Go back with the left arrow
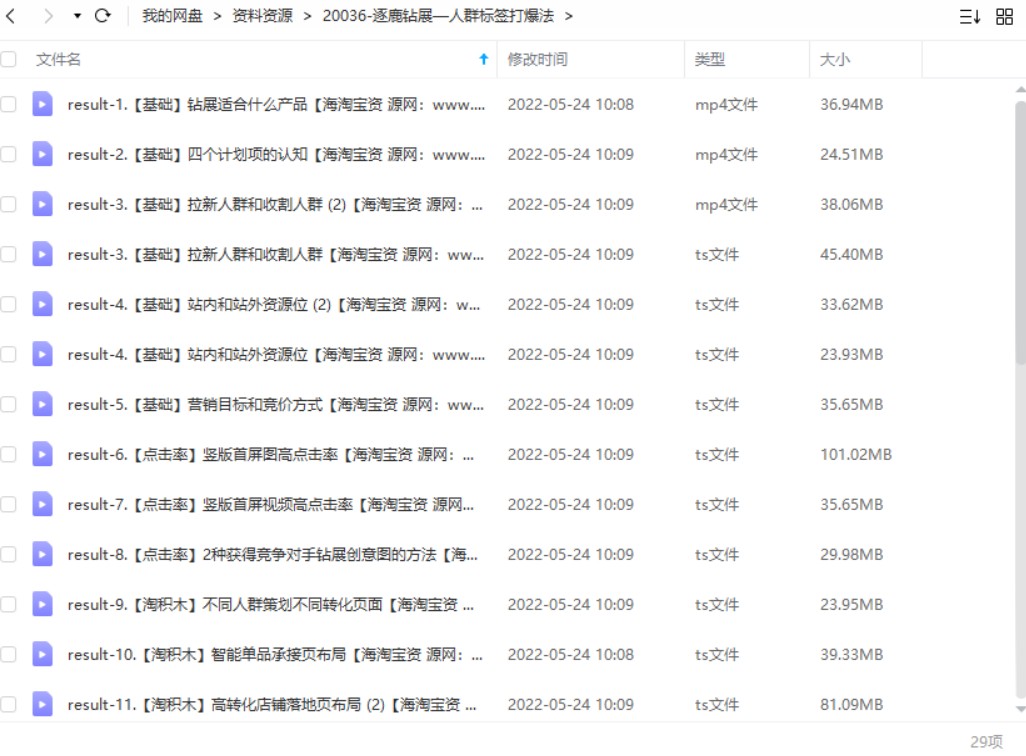This screenshot has height=756, width=1026. click(x=10, y=16)
